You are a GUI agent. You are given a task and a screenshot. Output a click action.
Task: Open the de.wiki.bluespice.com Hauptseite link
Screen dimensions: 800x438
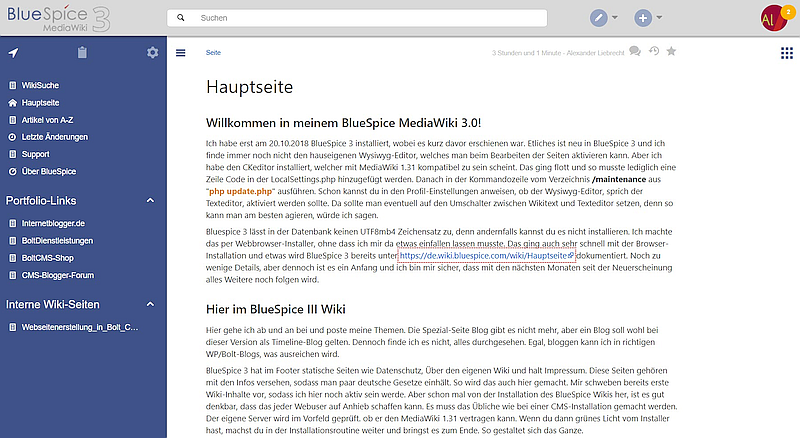(486, 255)
